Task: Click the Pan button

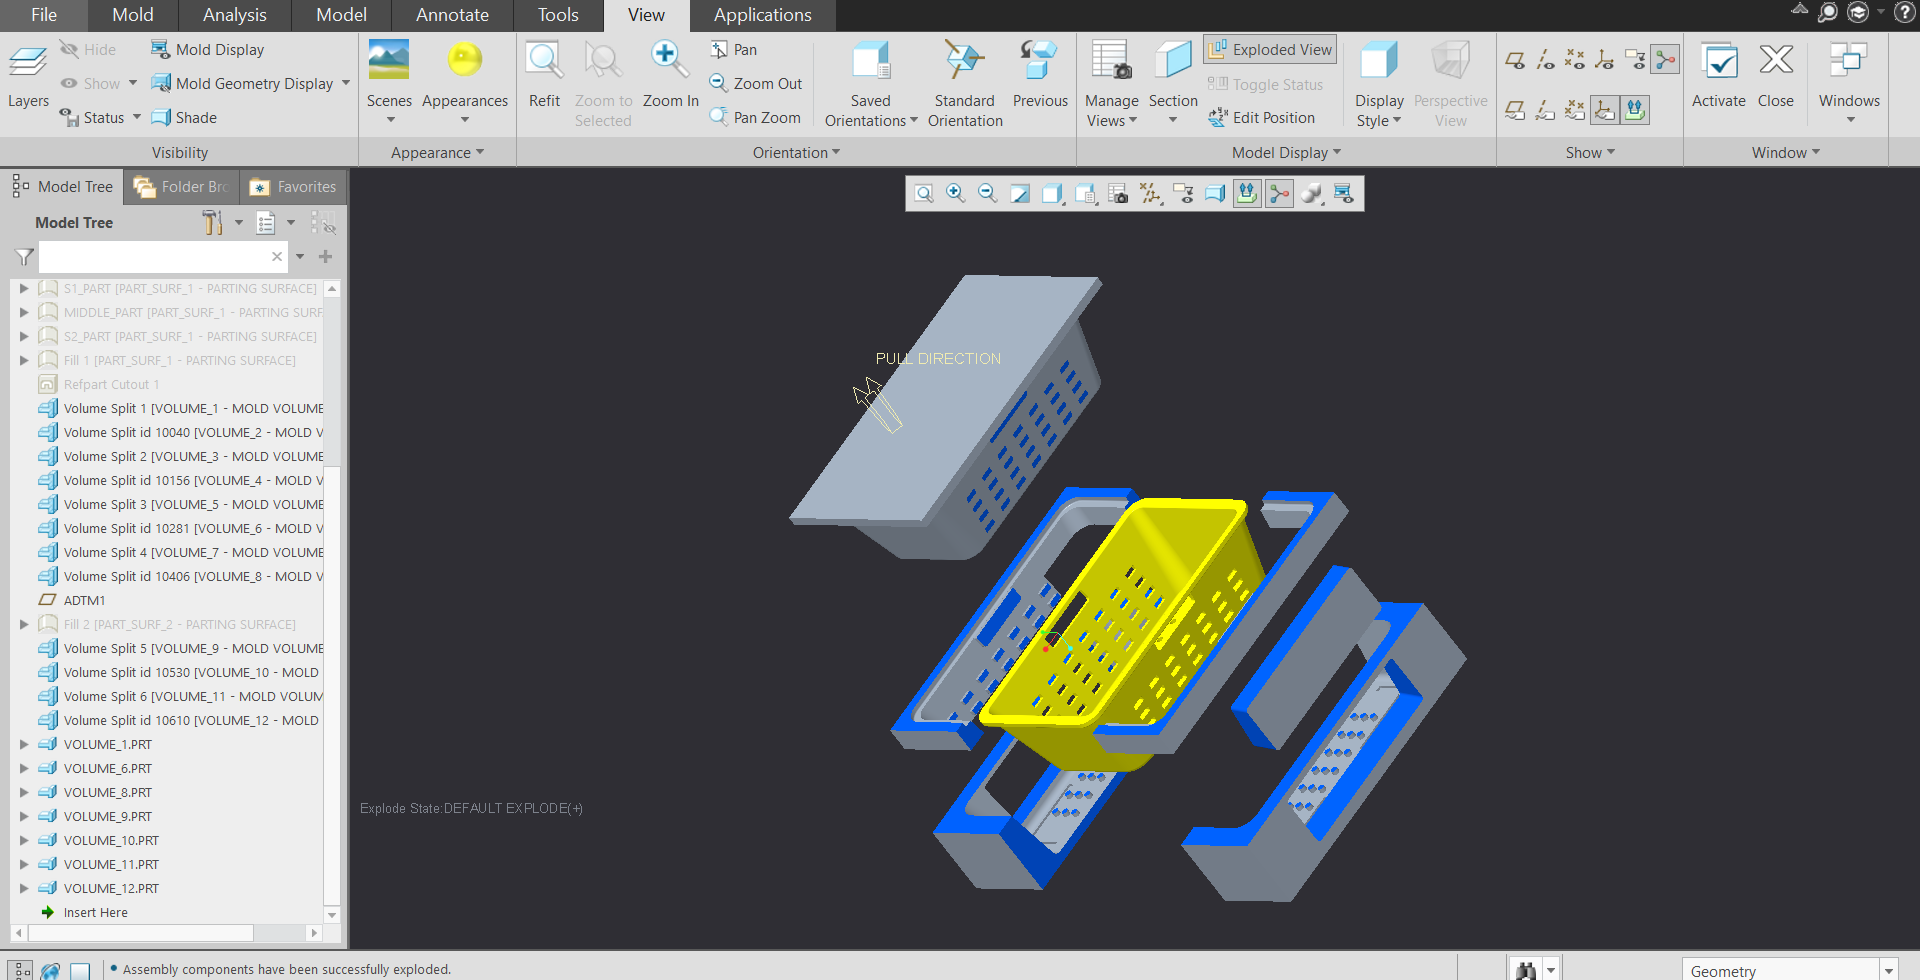Action: point(734,49)
